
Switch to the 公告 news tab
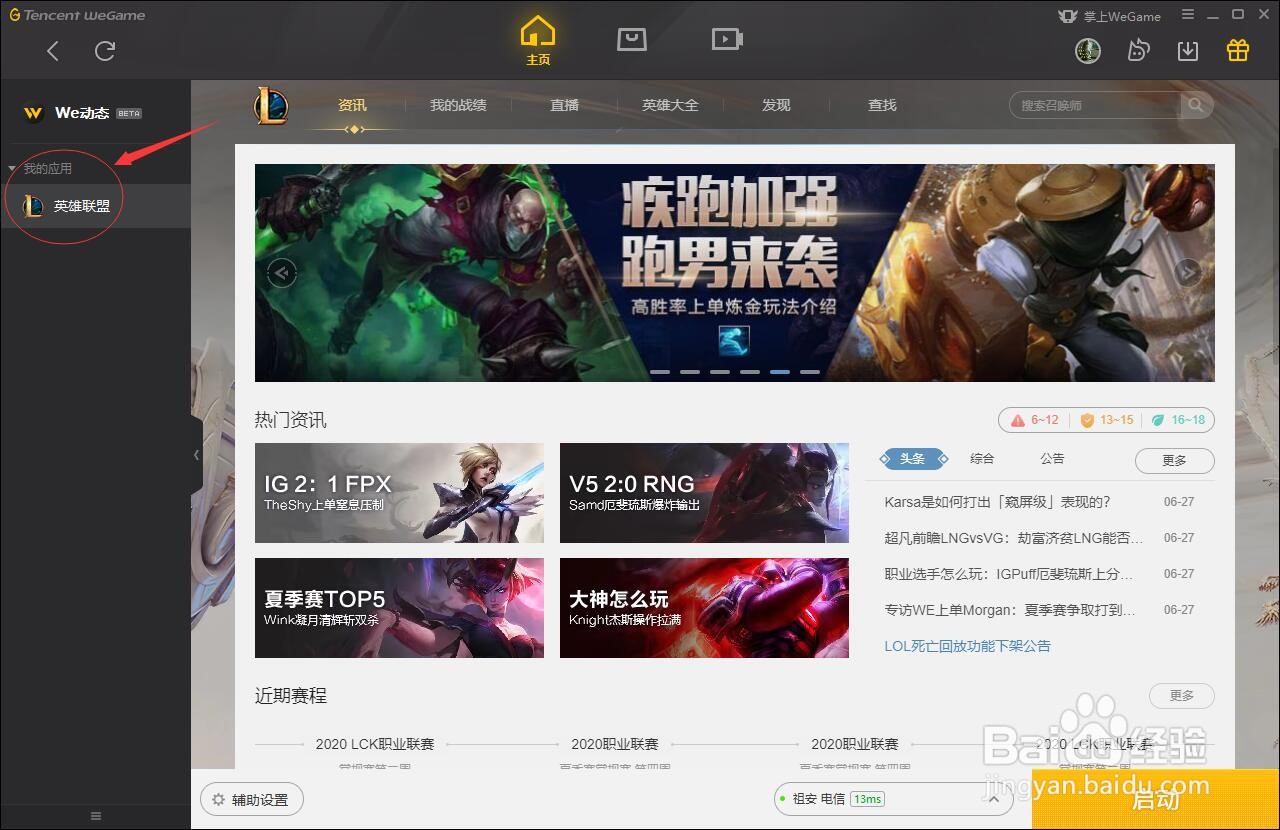point(1052,459)
